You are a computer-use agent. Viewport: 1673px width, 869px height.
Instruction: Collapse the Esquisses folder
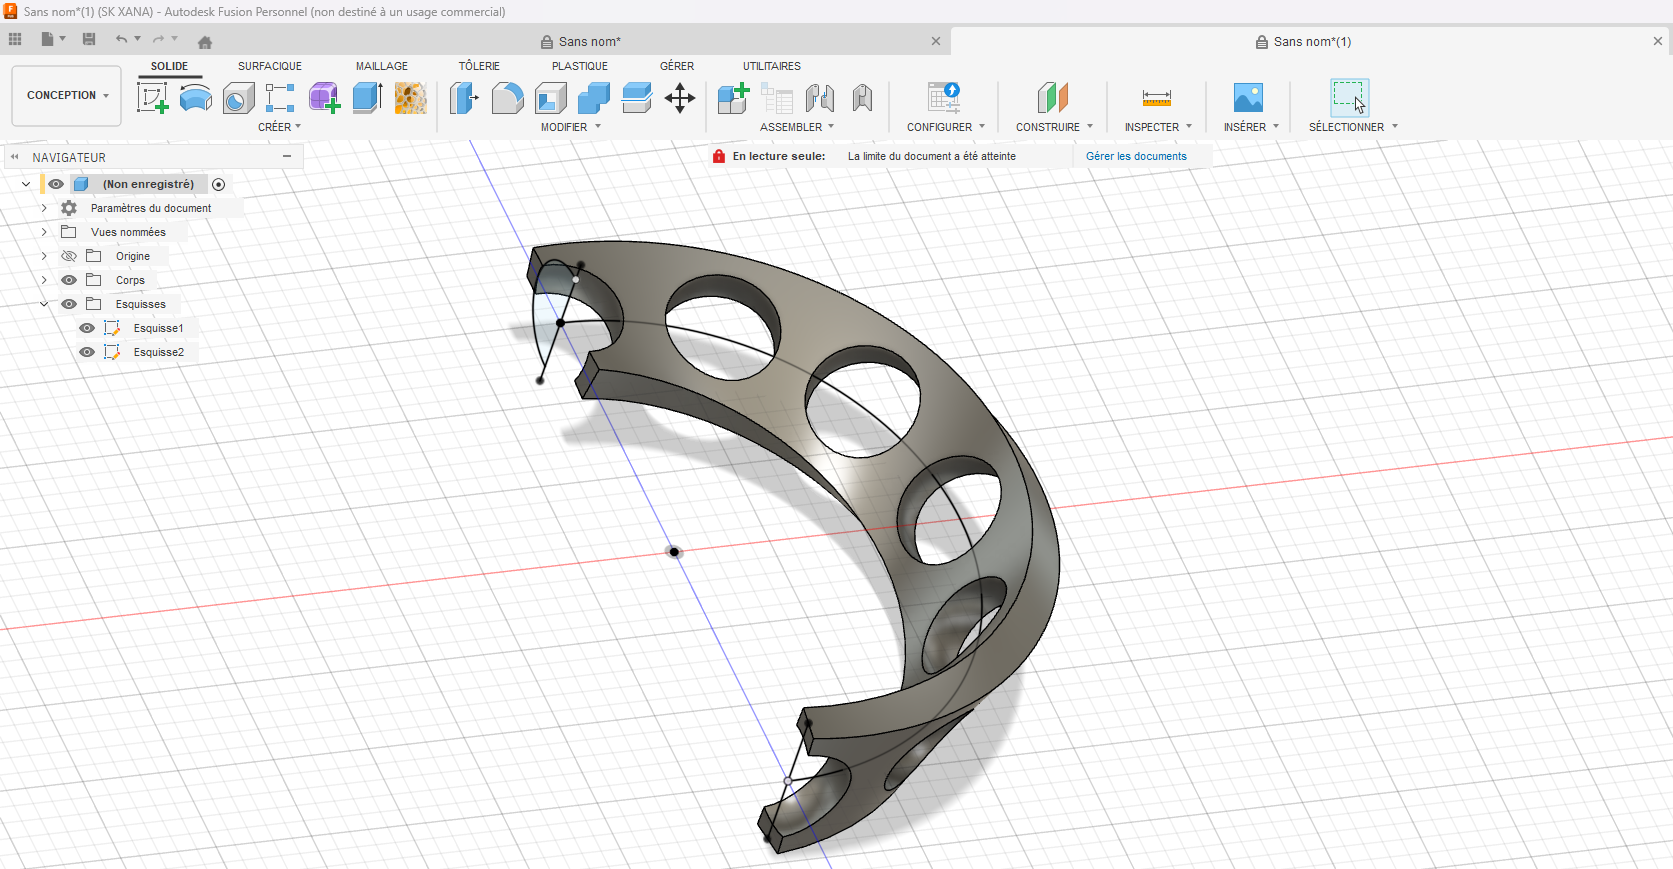(x=44, y=304)
